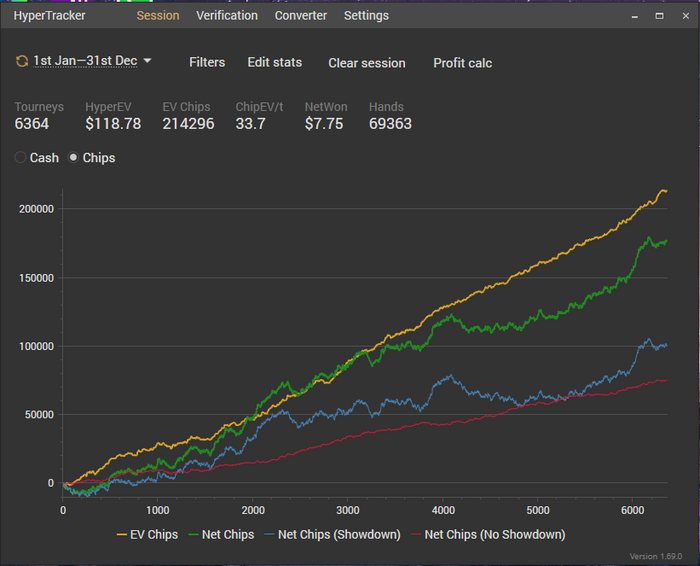
Task: Open Profit calc
Action: click(x=462, y=63)
